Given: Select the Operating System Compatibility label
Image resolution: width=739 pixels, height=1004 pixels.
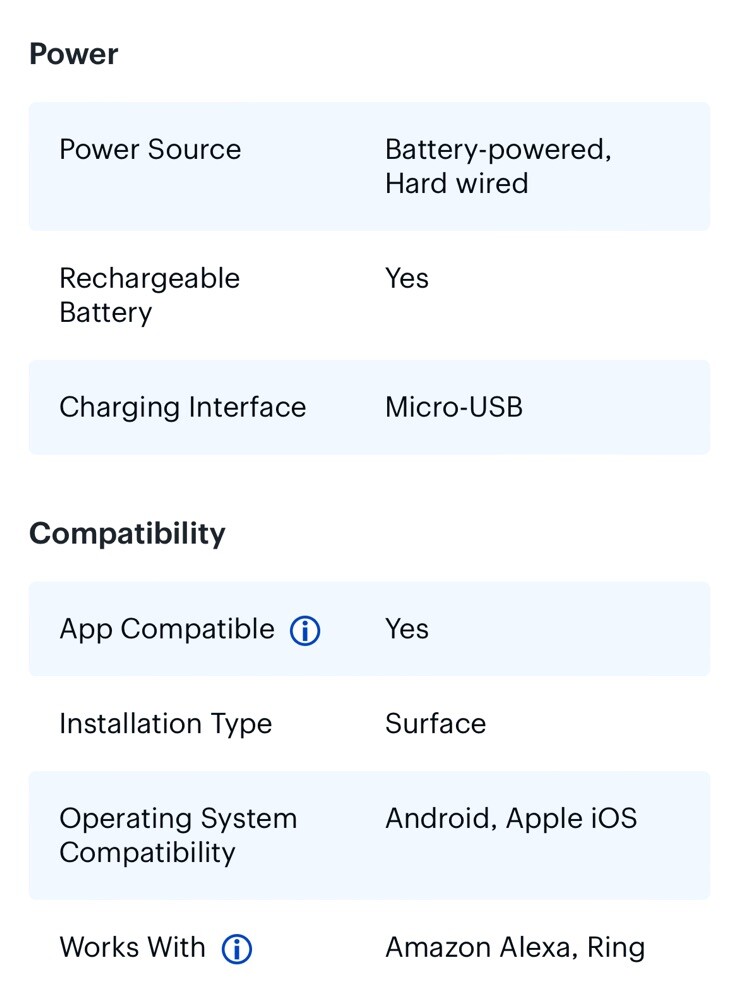Looking at the screenshot, I should click(x=178, y=835).
